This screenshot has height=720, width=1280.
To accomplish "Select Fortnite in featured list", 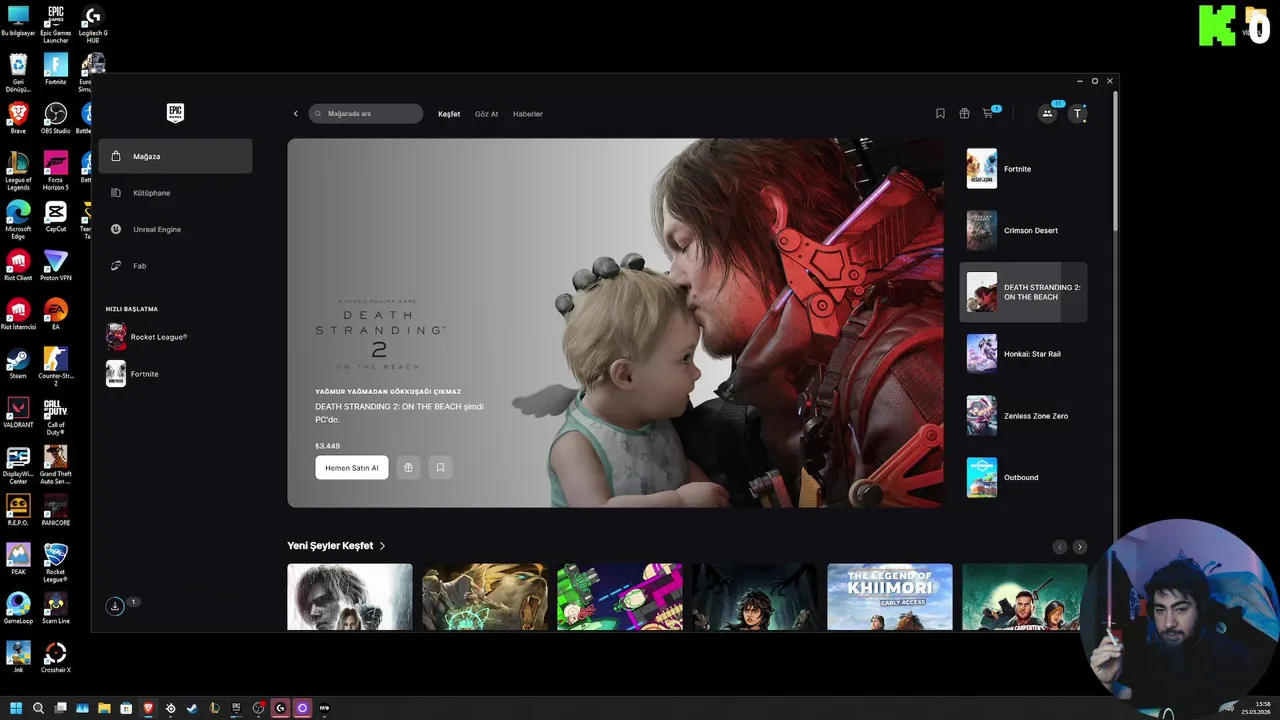I will 1023,169.
